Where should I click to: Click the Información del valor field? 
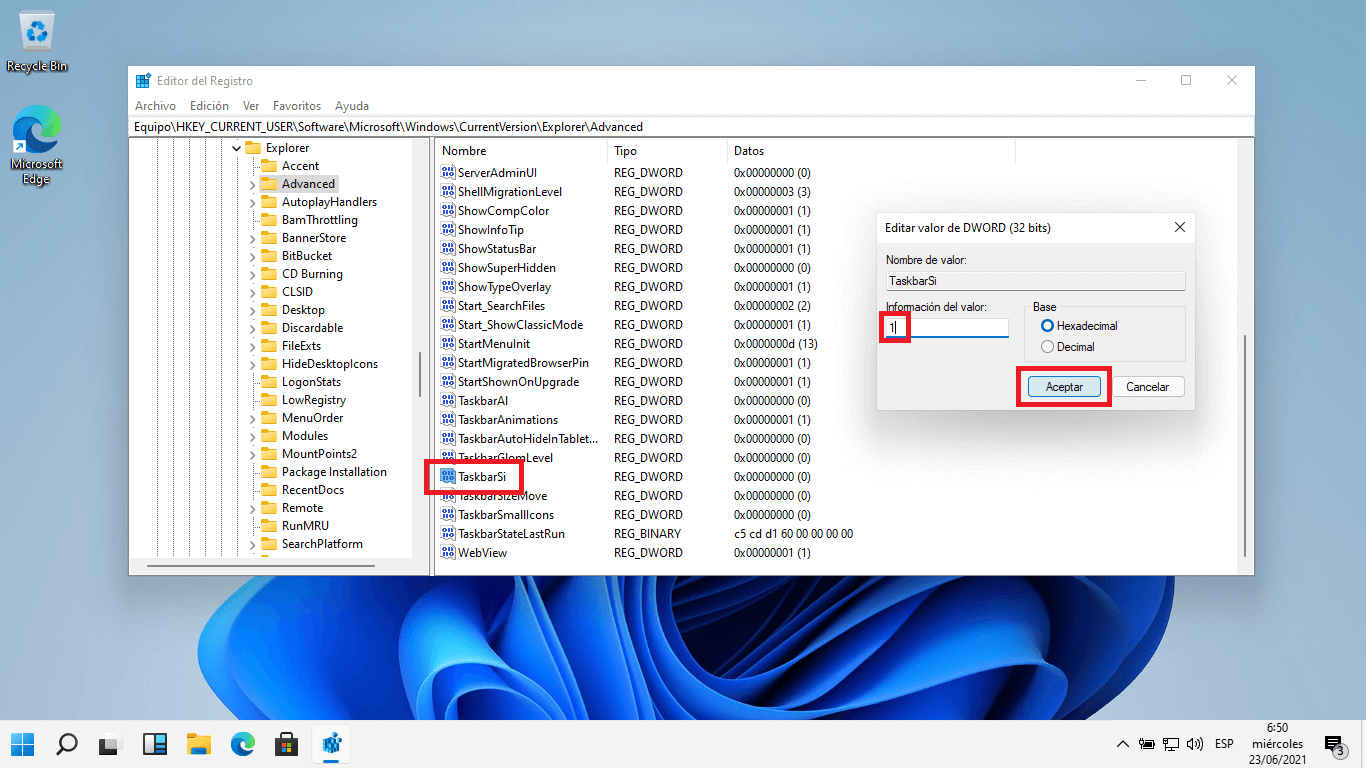947,327
